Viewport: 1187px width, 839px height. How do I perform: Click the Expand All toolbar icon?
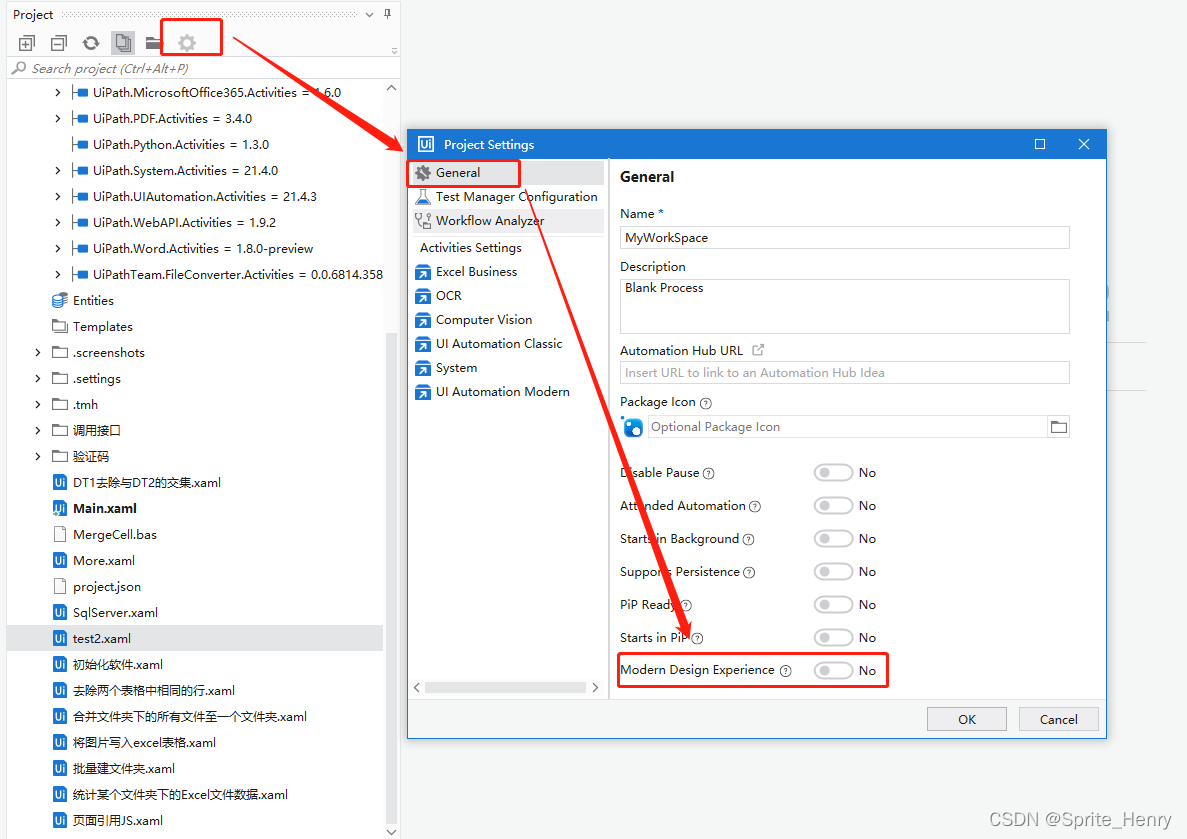click(x=26, y=43)
